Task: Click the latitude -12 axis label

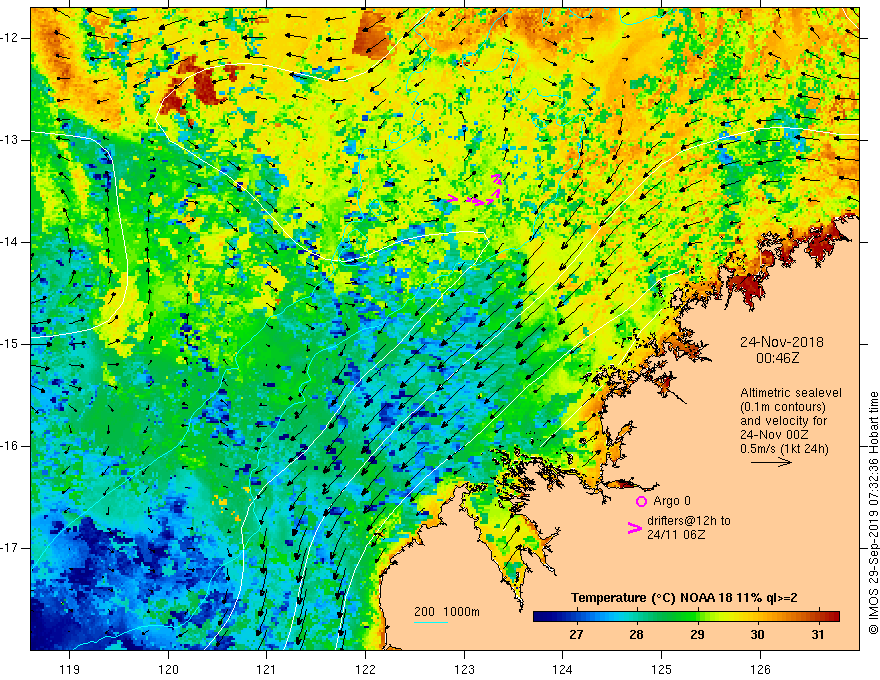Action: [10, 38]
